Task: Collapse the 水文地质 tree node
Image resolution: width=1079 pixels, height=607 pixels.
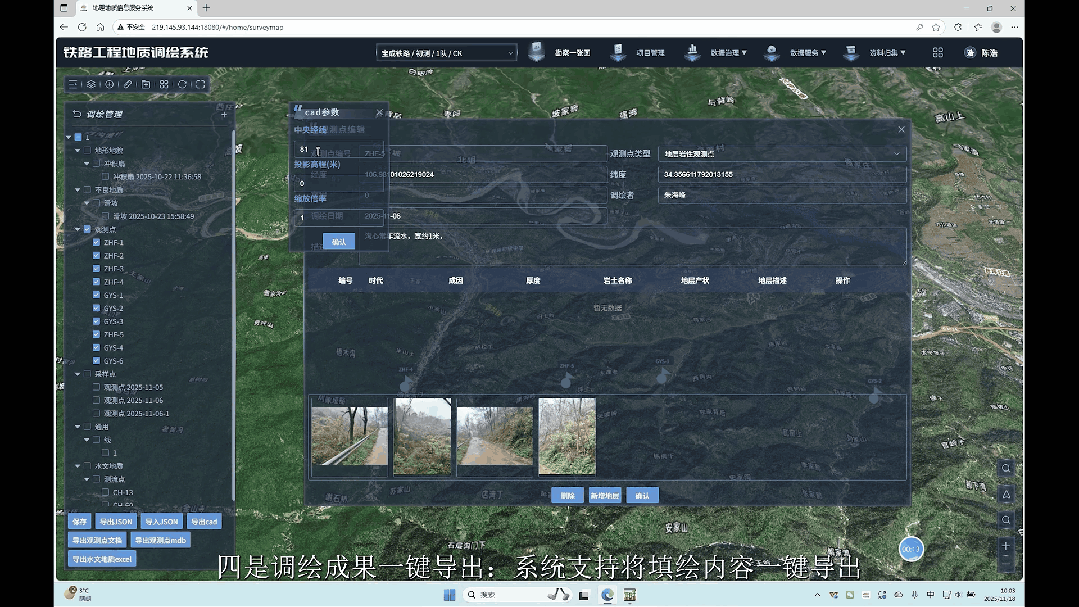Action: pyautogui.click(x=78, y=466)
